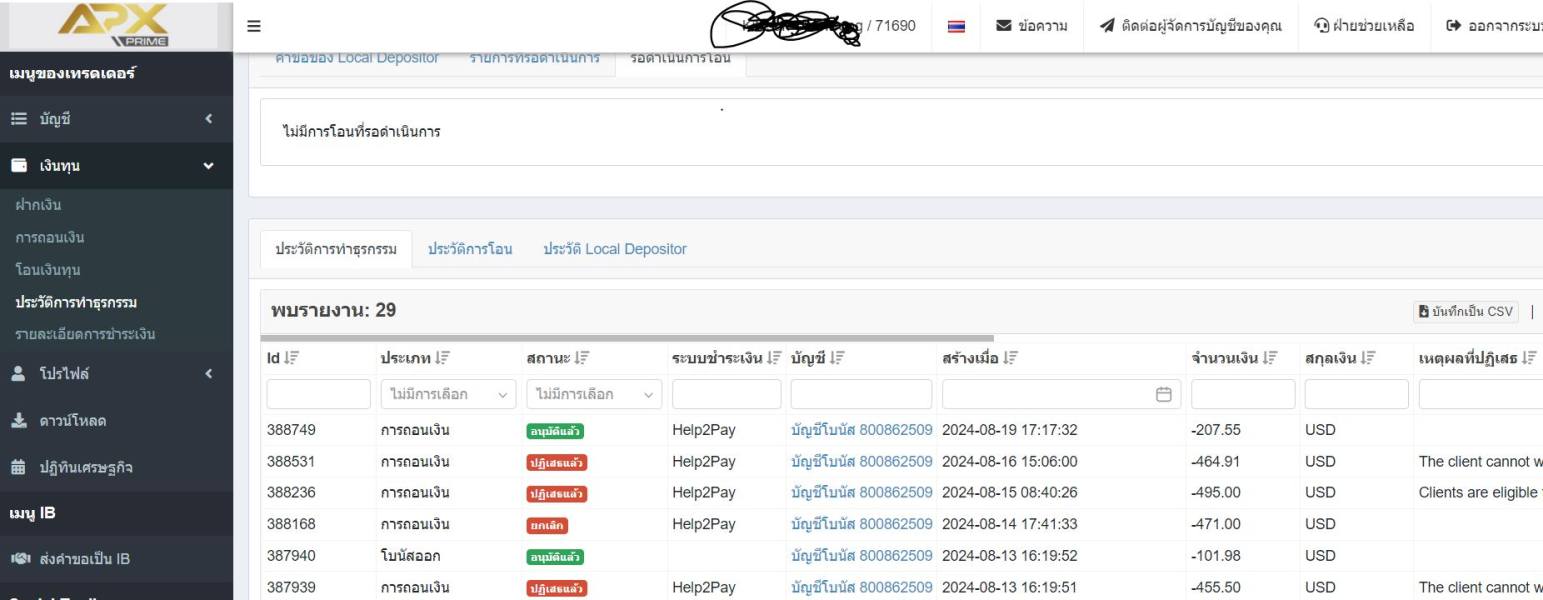
Task: Sort by จำนวนเงิน column icon
Action: click(x=1269, y=359)
